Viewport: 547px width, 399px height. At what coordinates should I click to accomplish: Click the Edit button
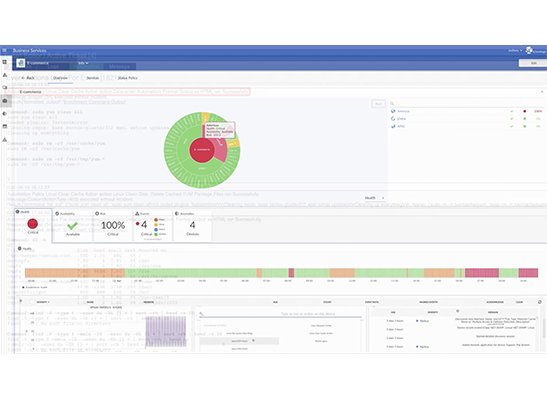point(533,63)
